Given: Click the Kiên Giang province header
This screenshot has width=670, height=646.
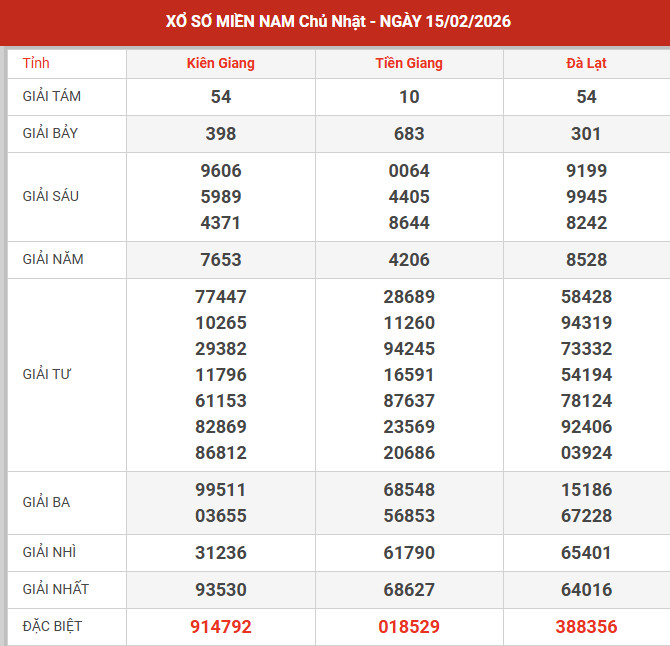Looking at the screenshot, I should [x=221, y=63].
